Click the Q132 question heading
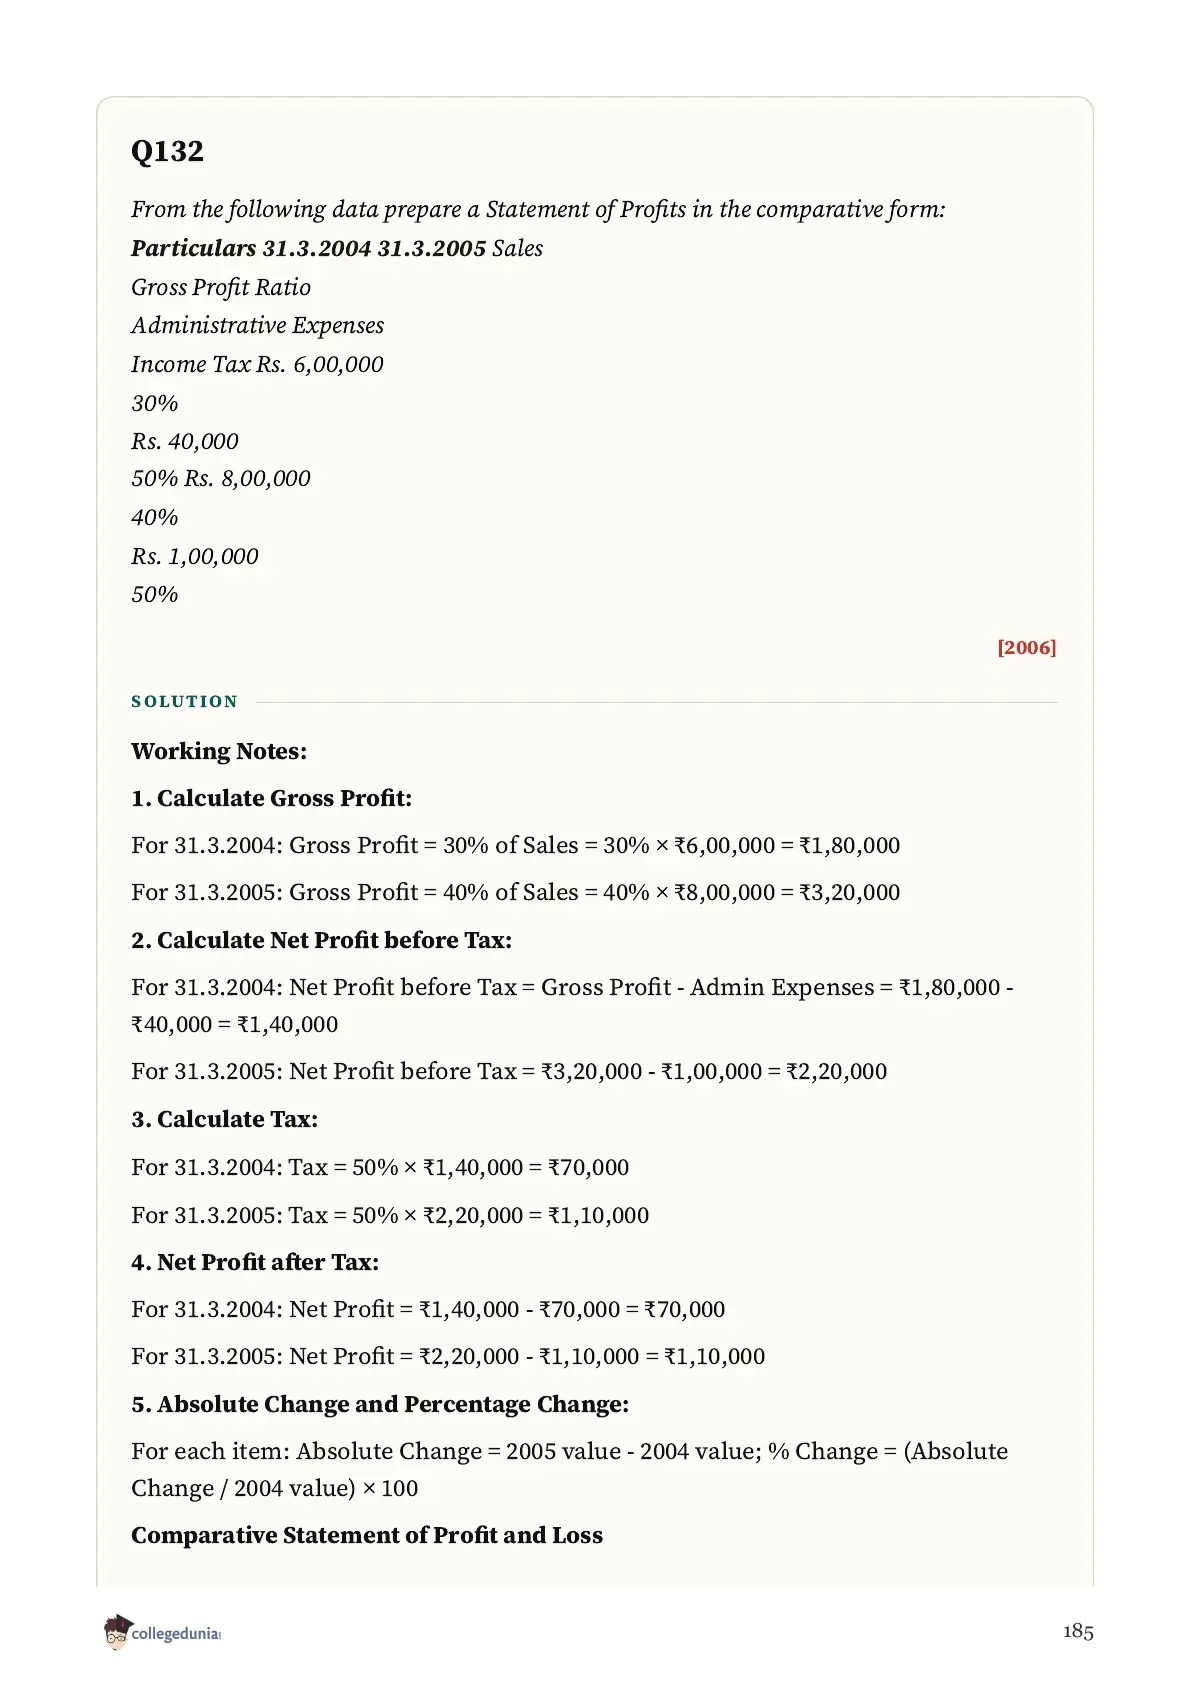The height and width of the screenshot is (1684, 1190). coord(167,151)
